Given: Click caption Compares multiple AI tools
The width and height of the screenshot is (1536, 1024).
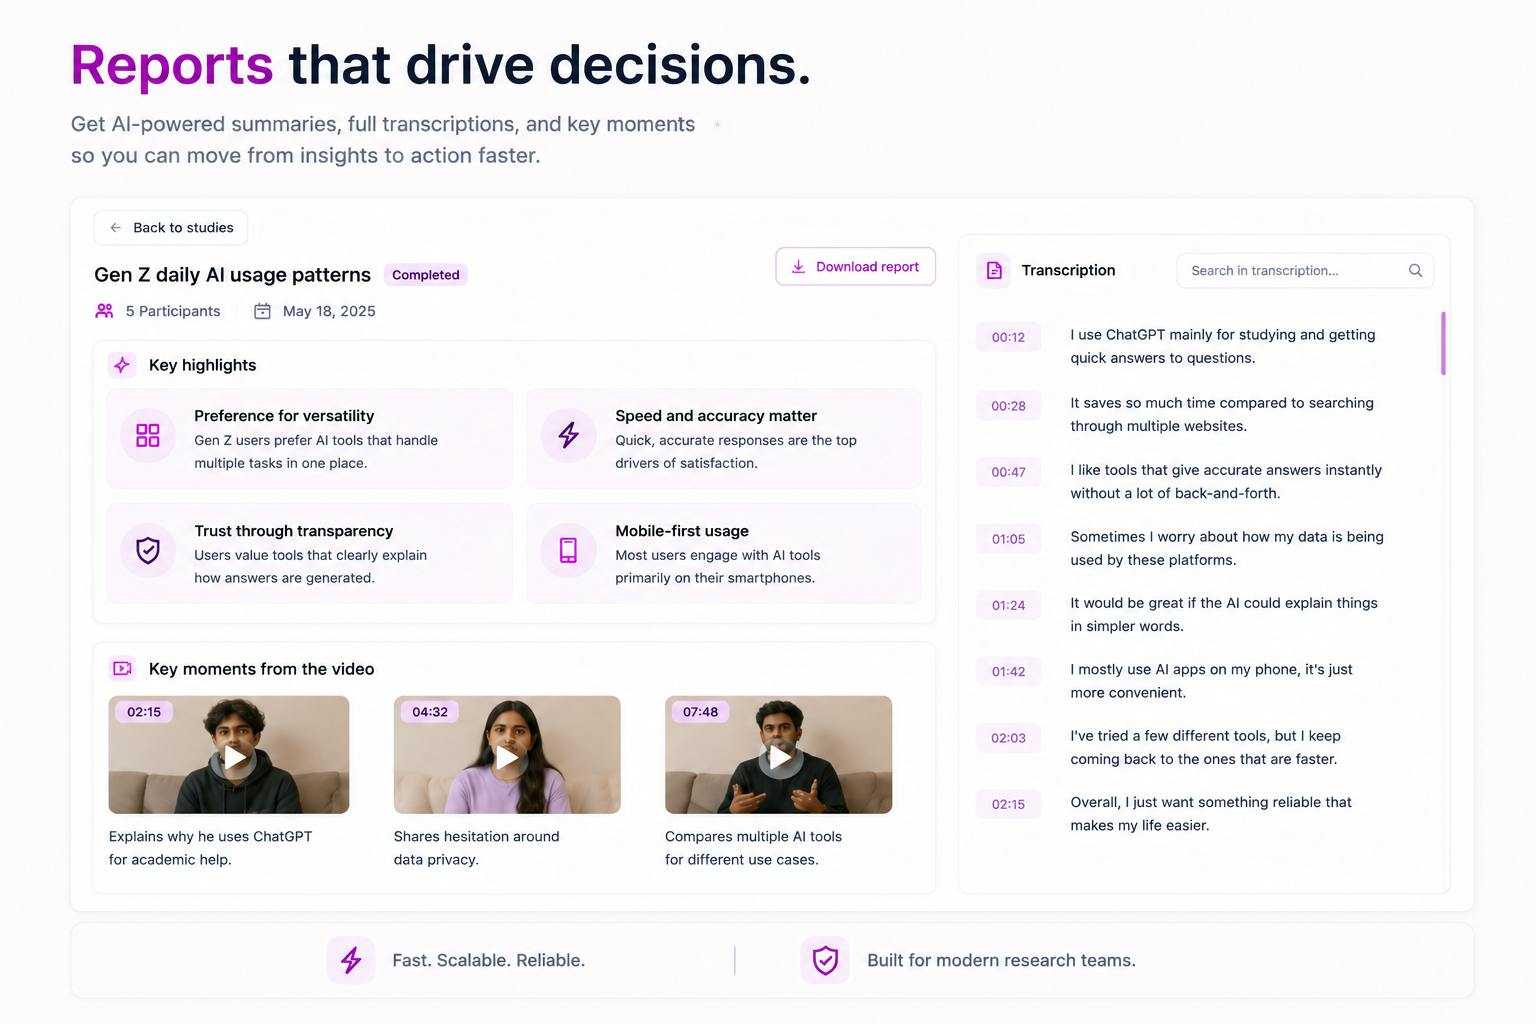Looking at the screenshot, I should tap(753, 848).
